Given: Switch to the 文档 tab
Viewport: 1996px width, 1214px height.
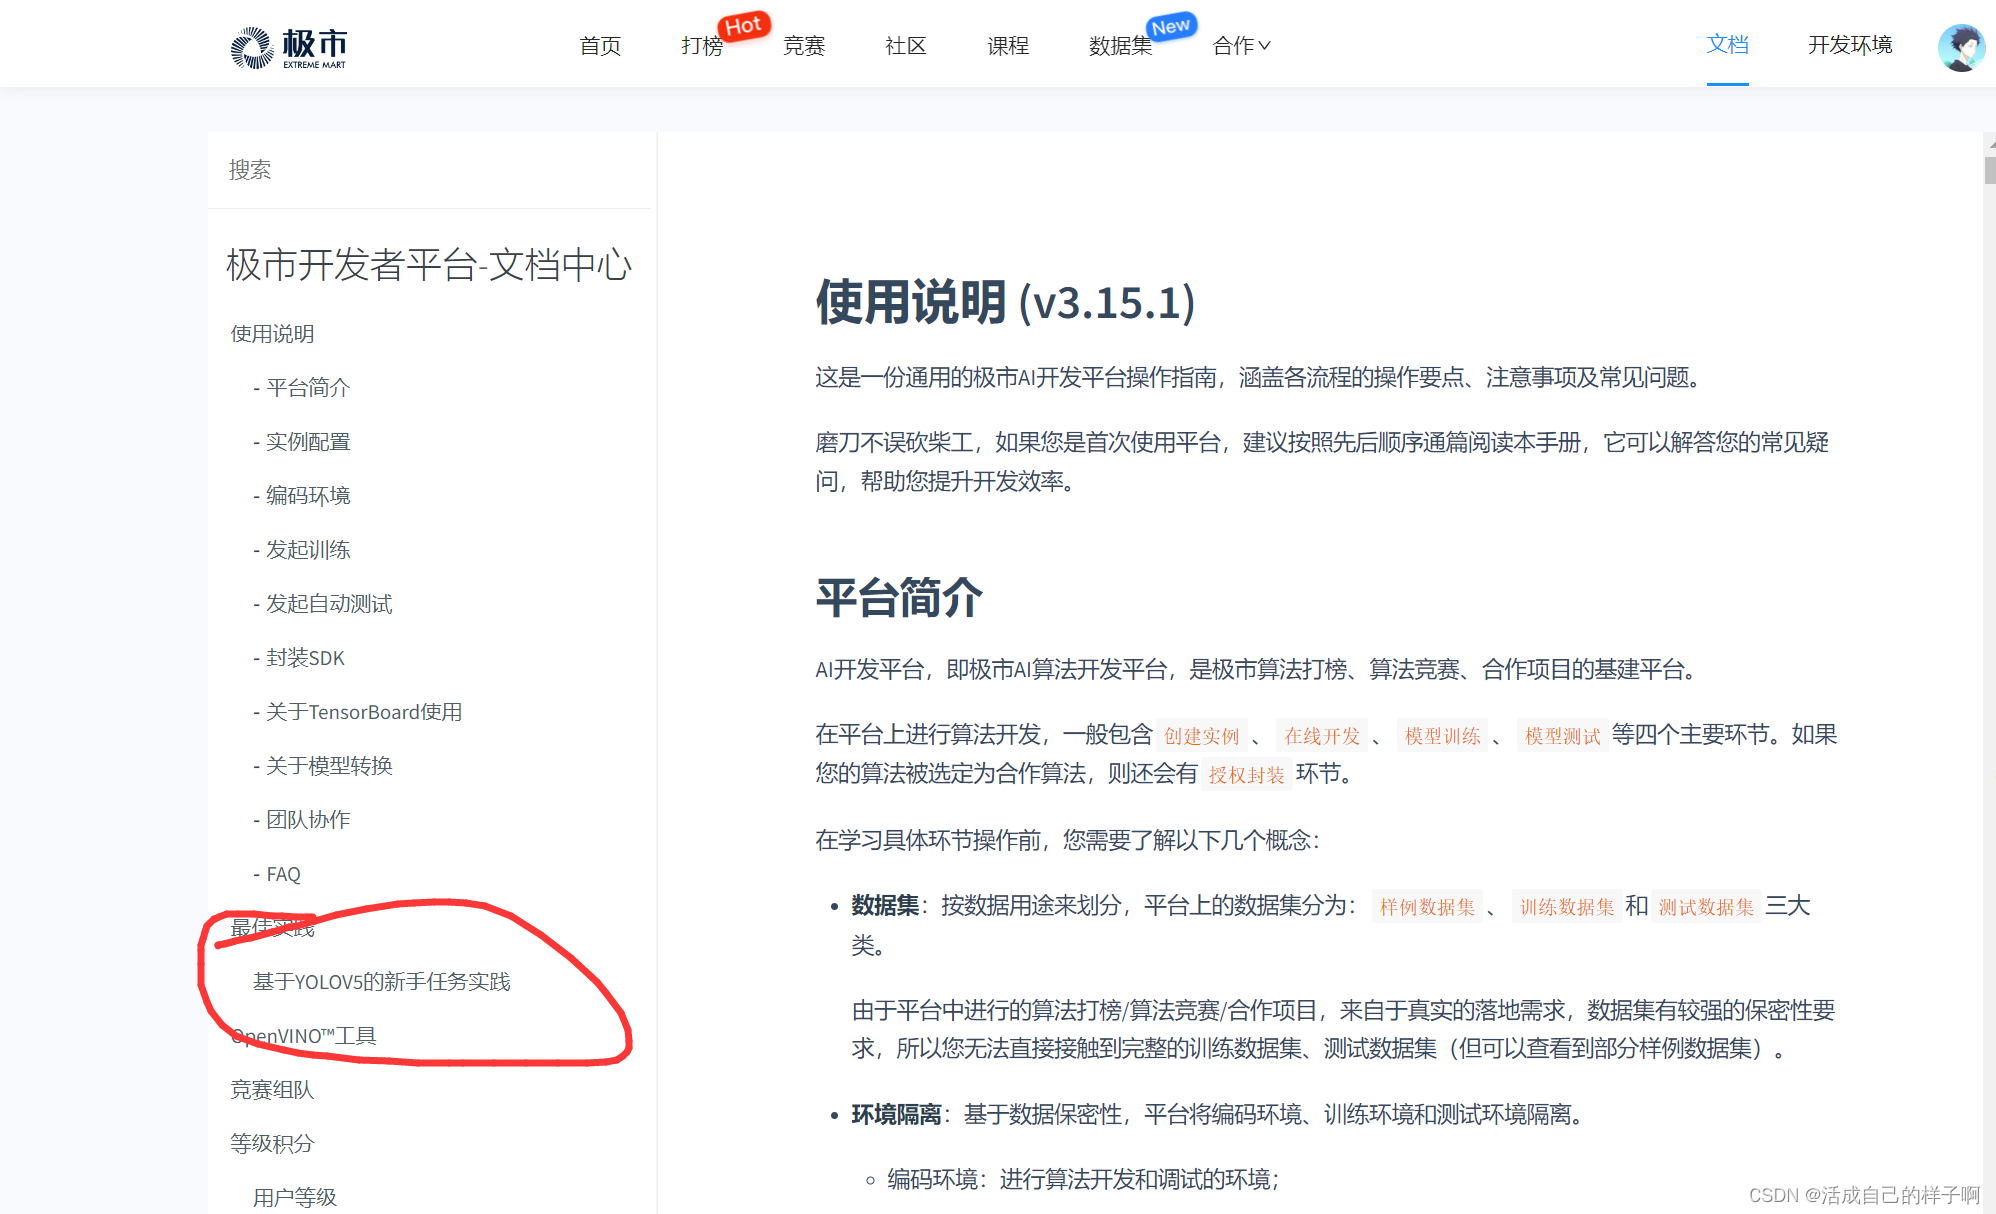Looking at the screenshot, I should pos(1727,45).
